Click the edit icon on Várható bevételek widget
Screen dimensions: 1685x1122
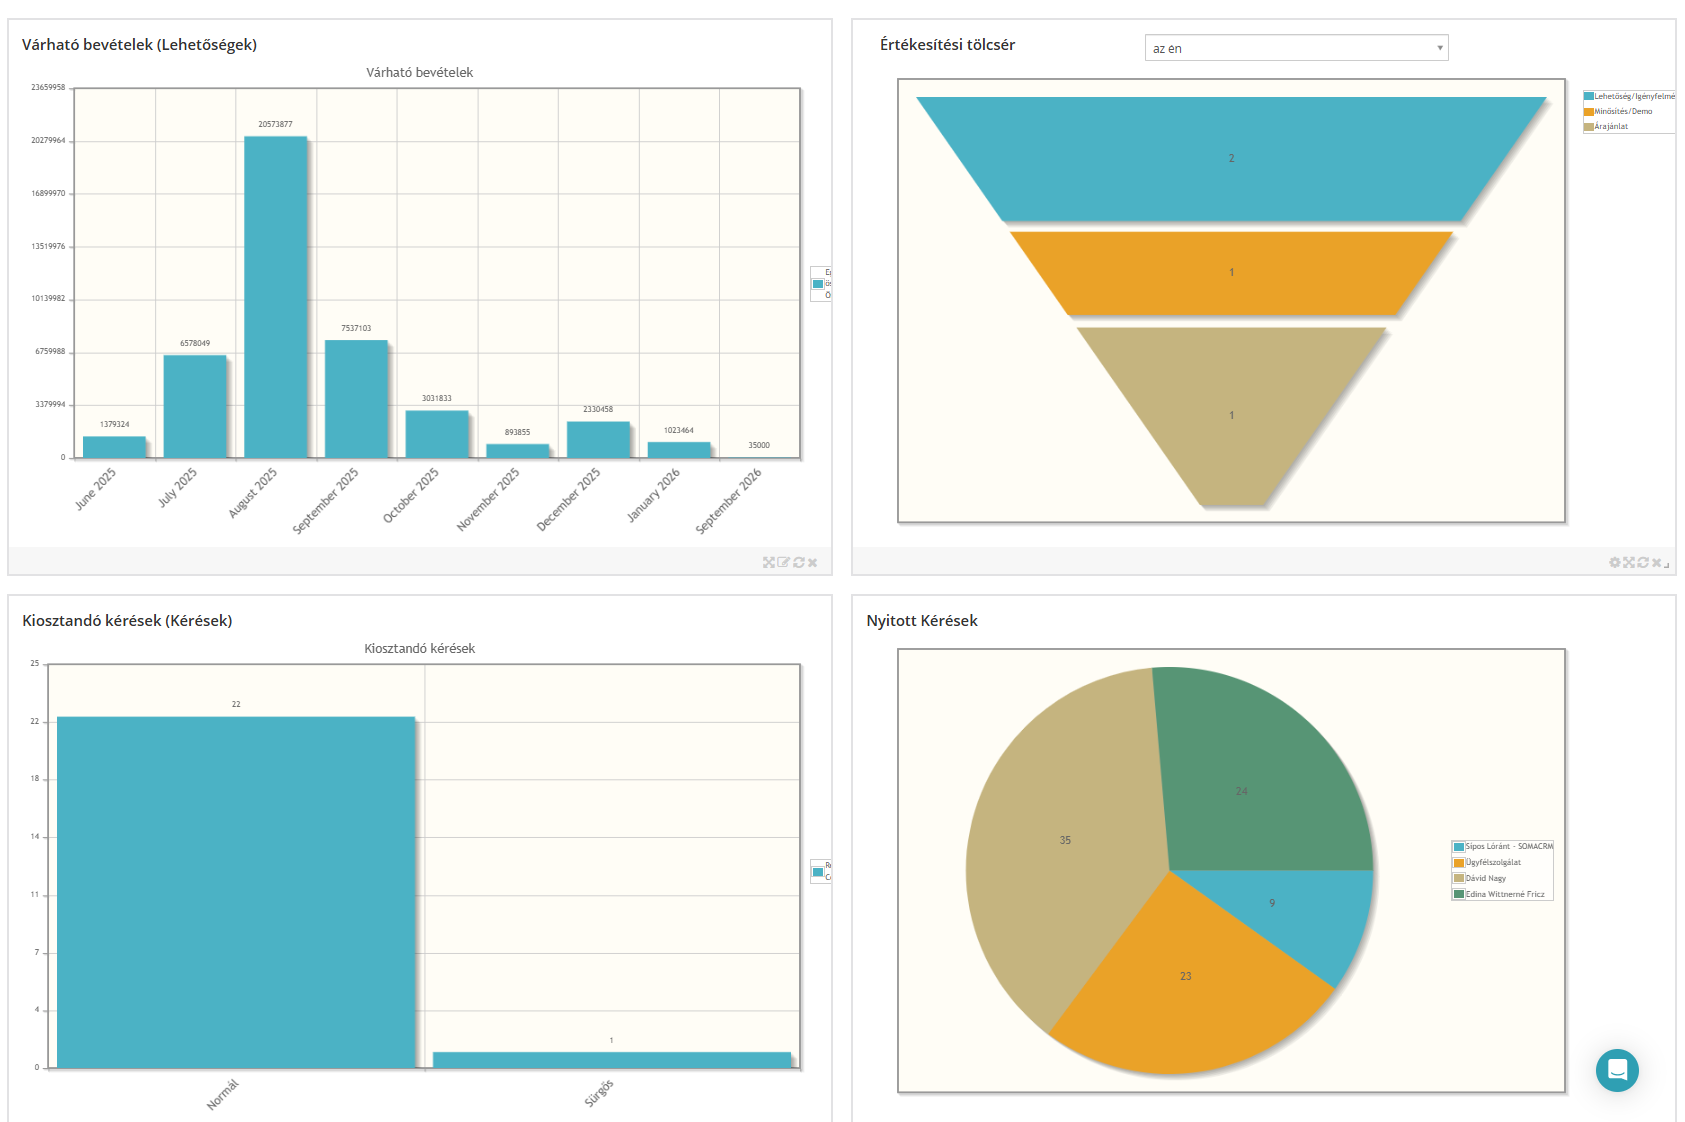(x=783, y=563)
